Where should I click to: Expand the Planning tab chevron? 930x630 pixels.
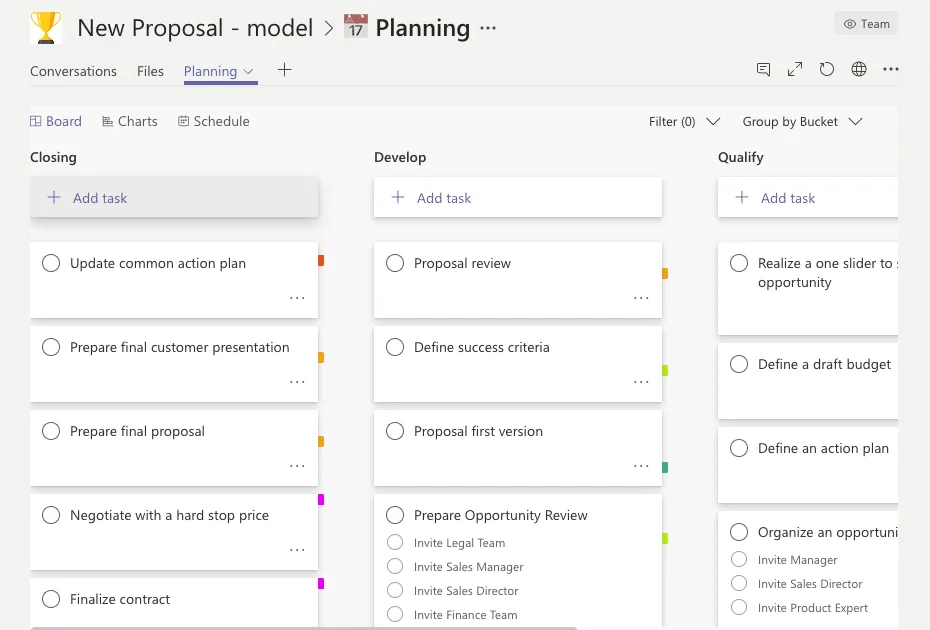(x=249, y=71)
